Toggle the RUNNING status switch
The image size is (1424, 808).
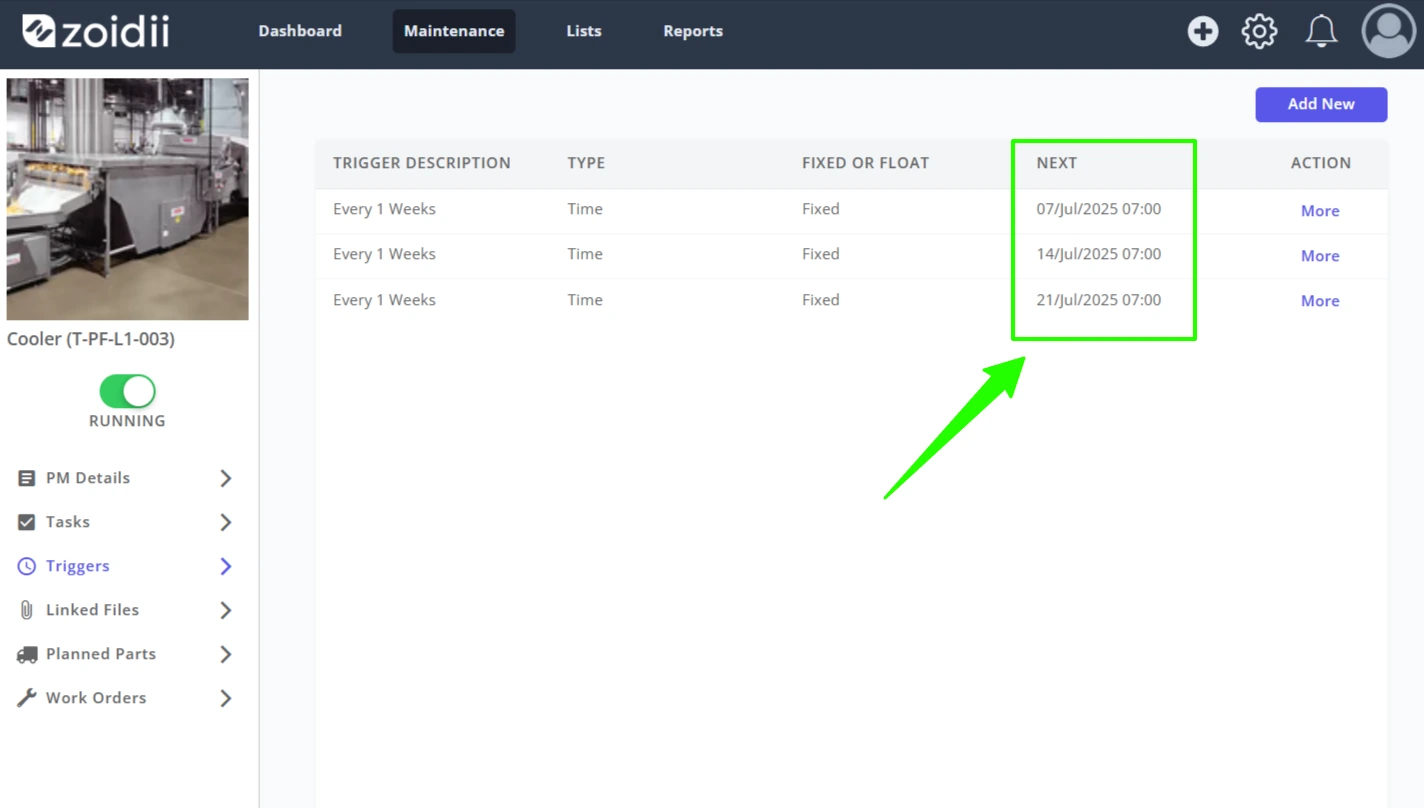(x=127, y=391)
